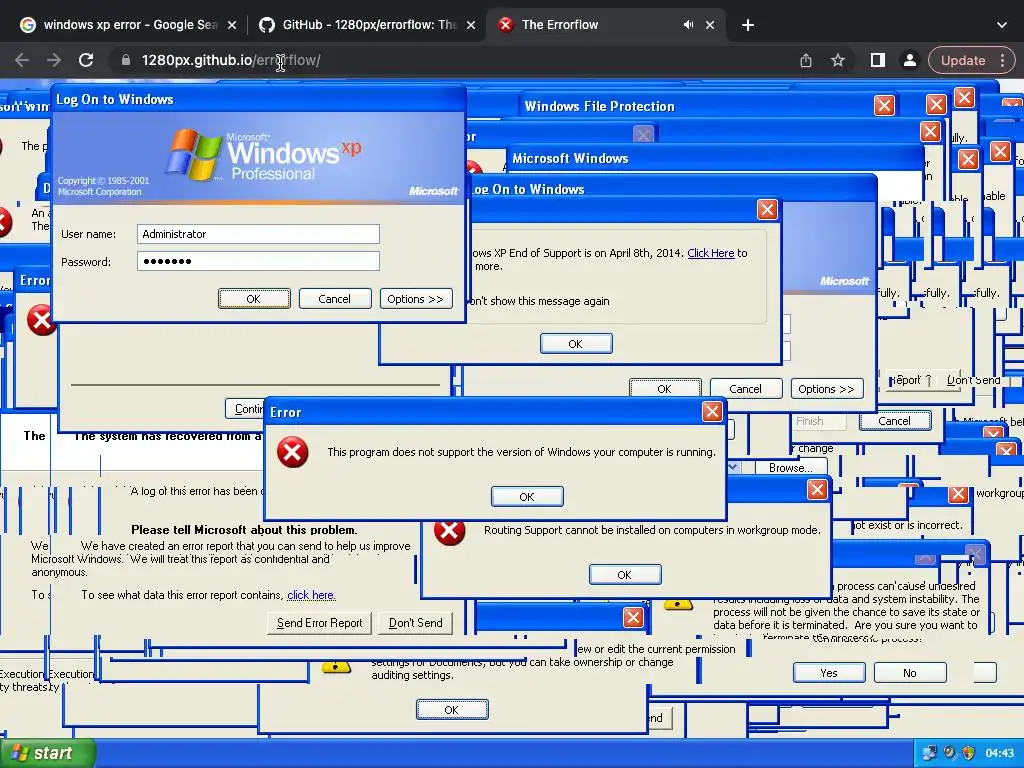Switch to 'windows xp error - Google Search' tab
The width and height of the screenshot is (1024, 768).
click(x=130, y=25)
